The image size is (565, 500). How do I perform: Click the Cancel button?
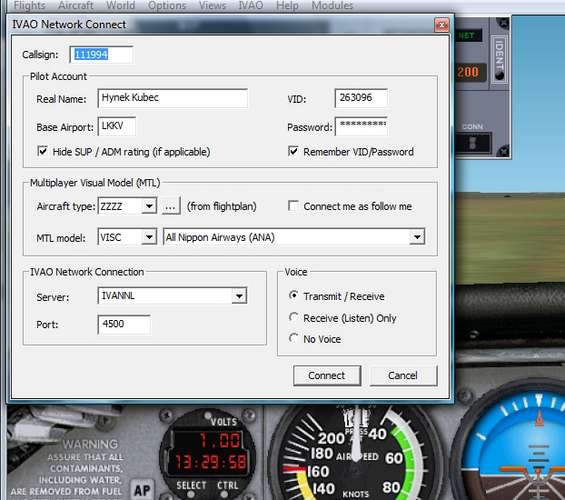pos(403,375)
